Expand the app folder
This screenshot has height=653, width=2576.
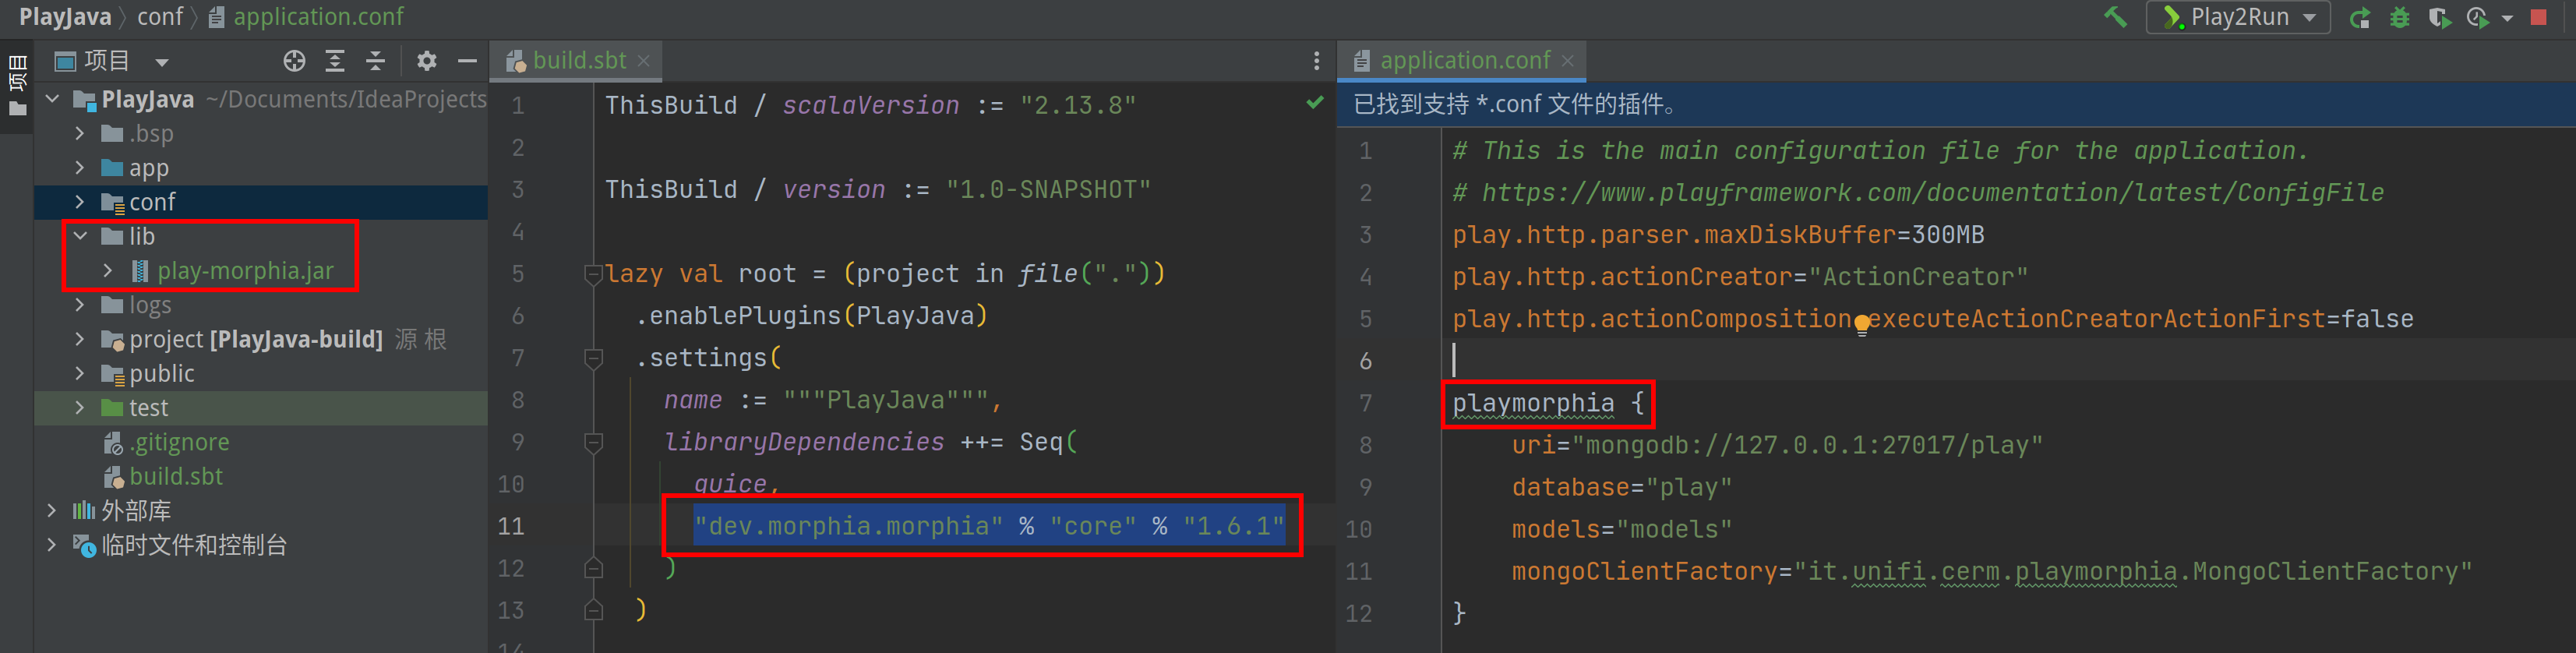click(x=80, y=168)
